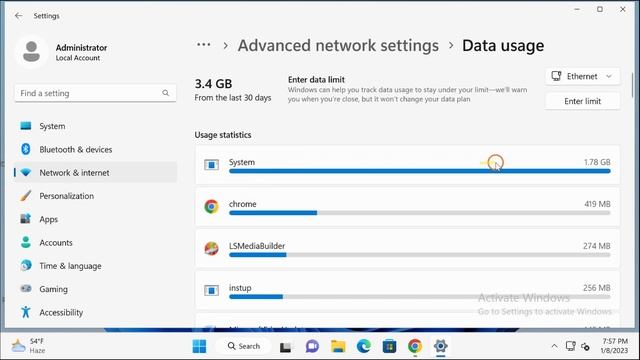This screenshot has width=640, height=360.
Task: Open Google Chrome from taskbar
Action: [x=415, y=346]
